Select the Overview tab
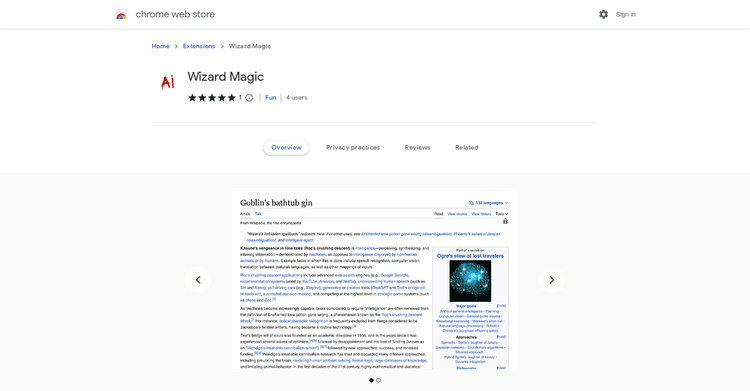This screenshot has height=391, width=750. pos(287,147)
